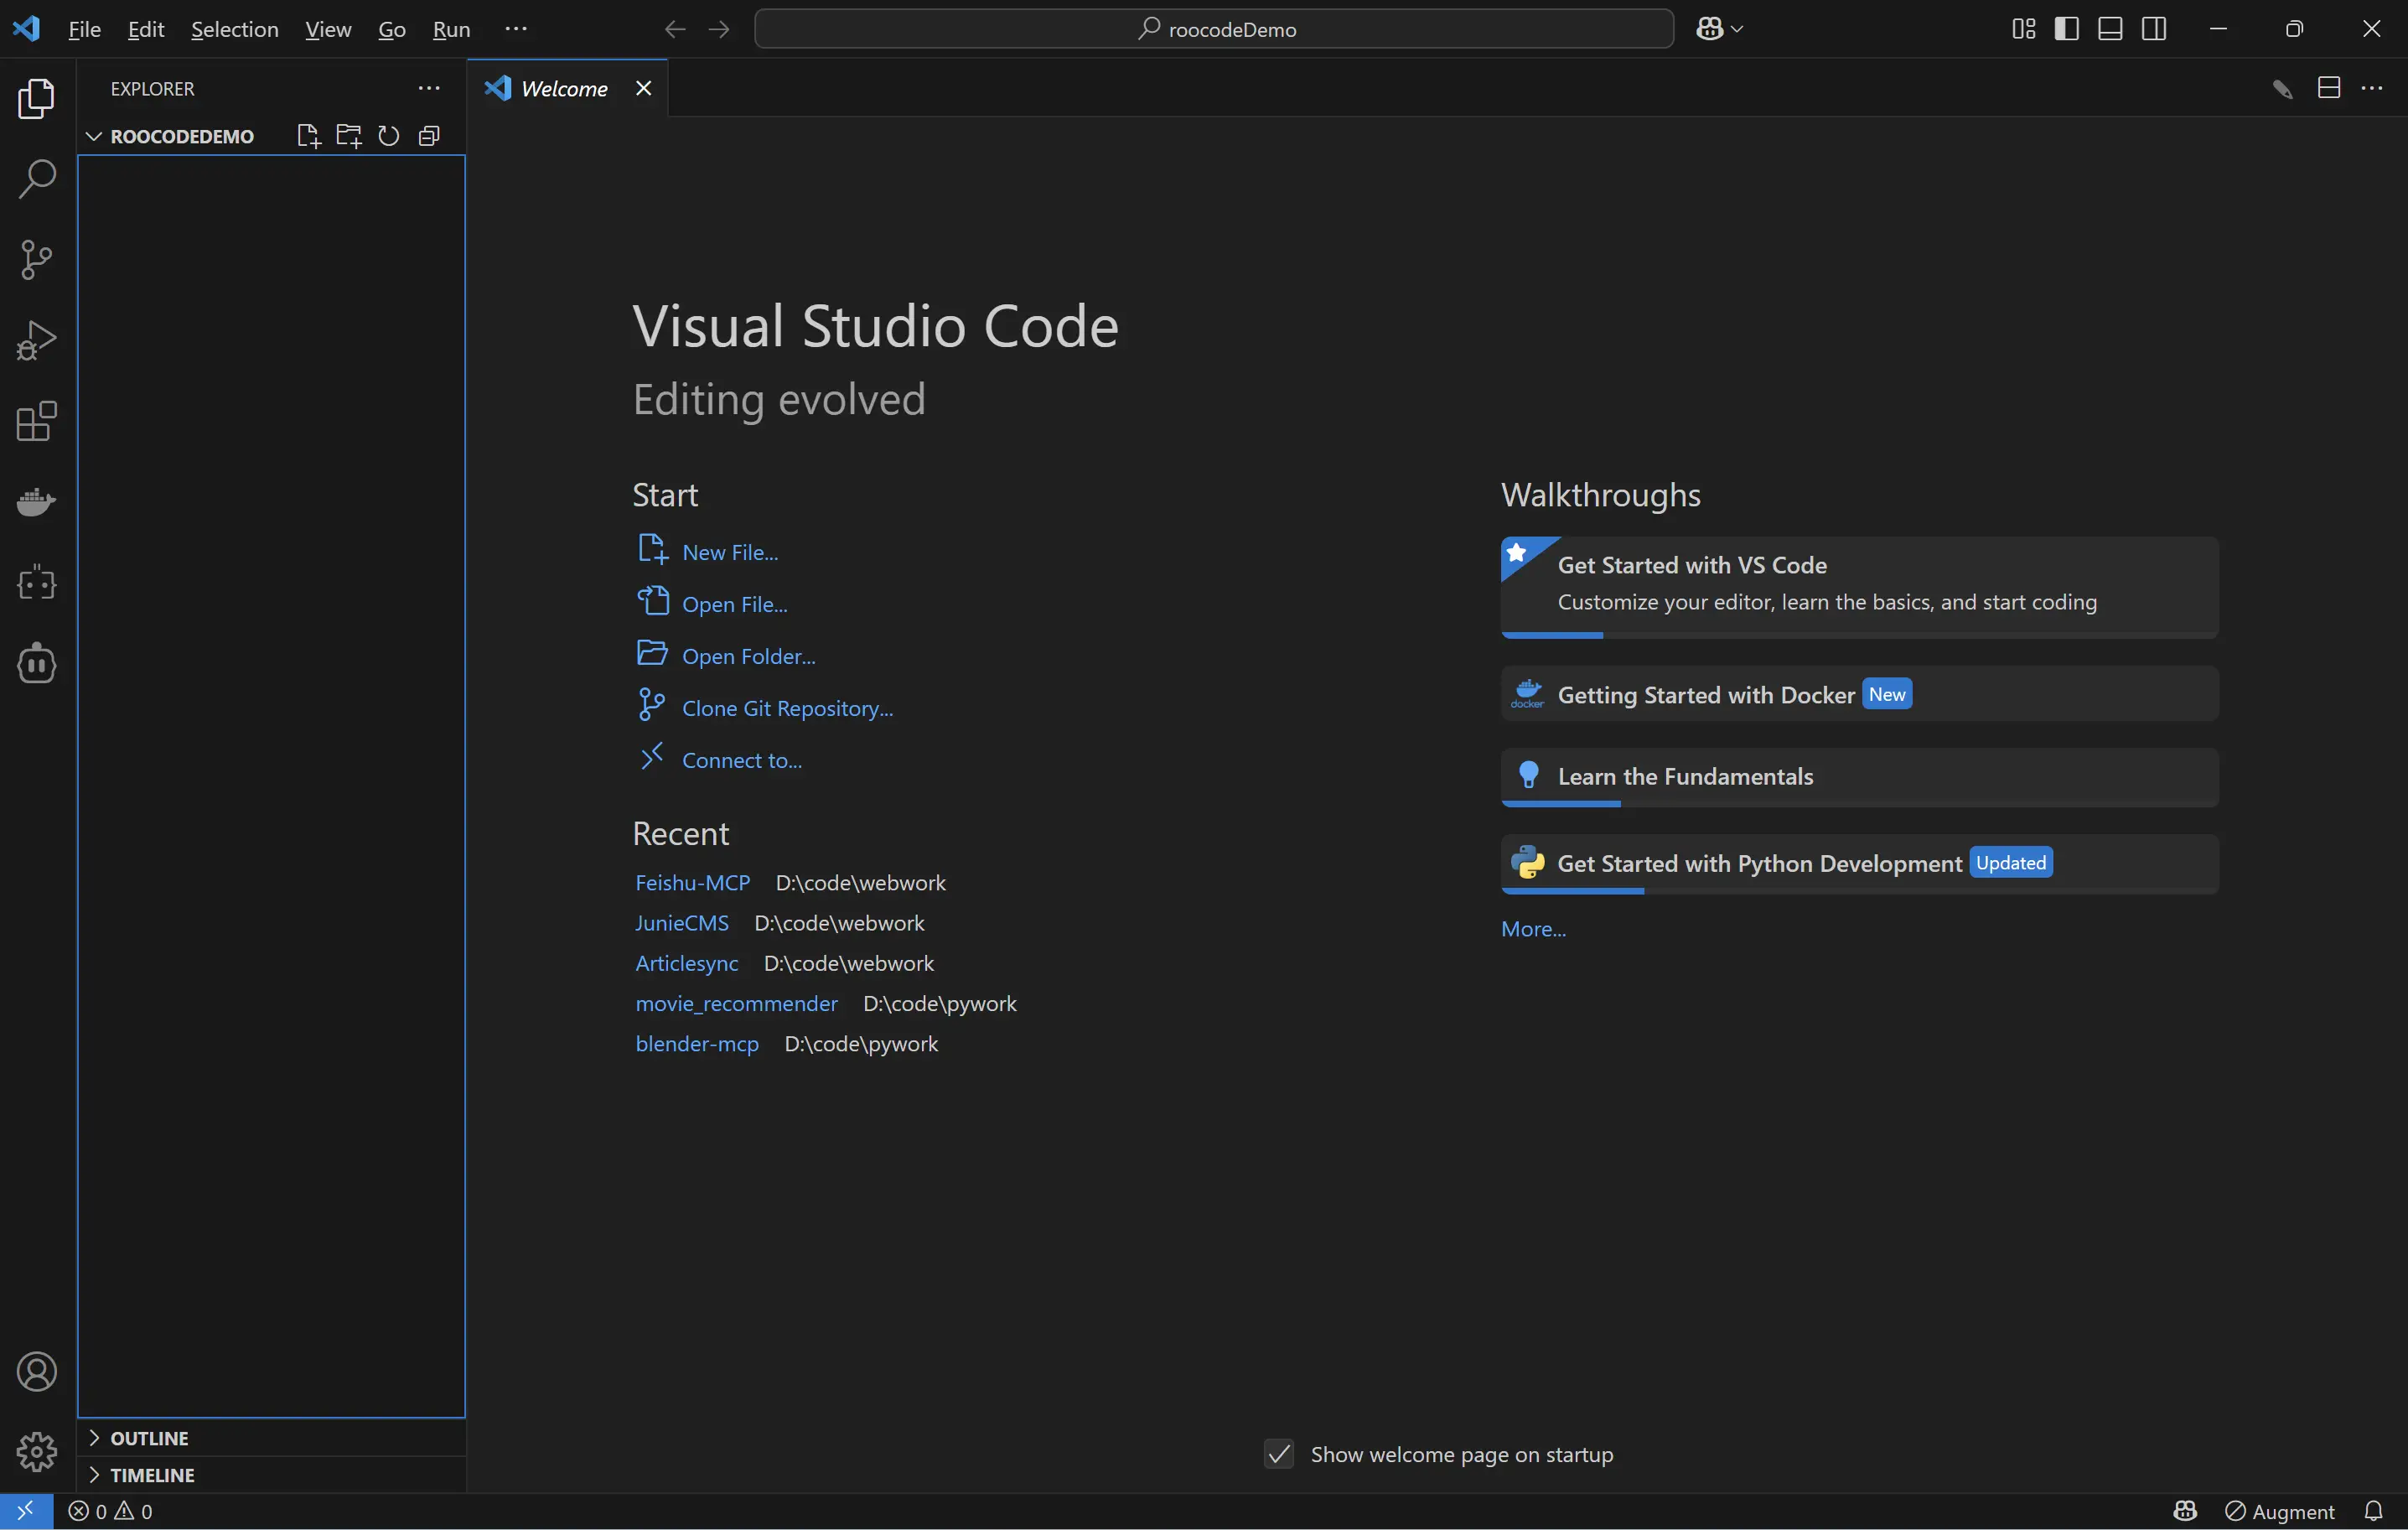The image size is (2408, 1530).
Task: Open the Copilot dropdown chevron
Action: (1737, 29)
